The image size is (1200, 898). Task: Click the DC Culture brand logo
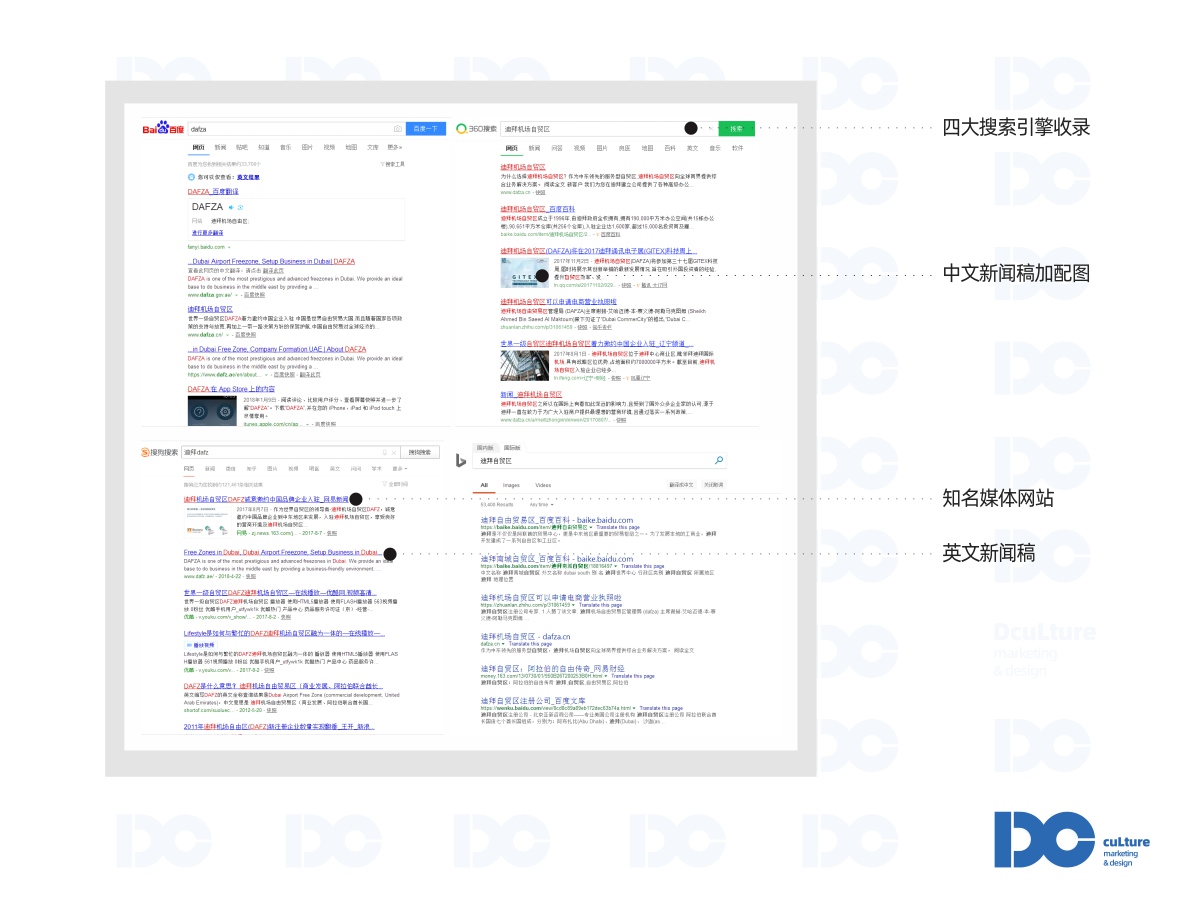coord(1072,838)
